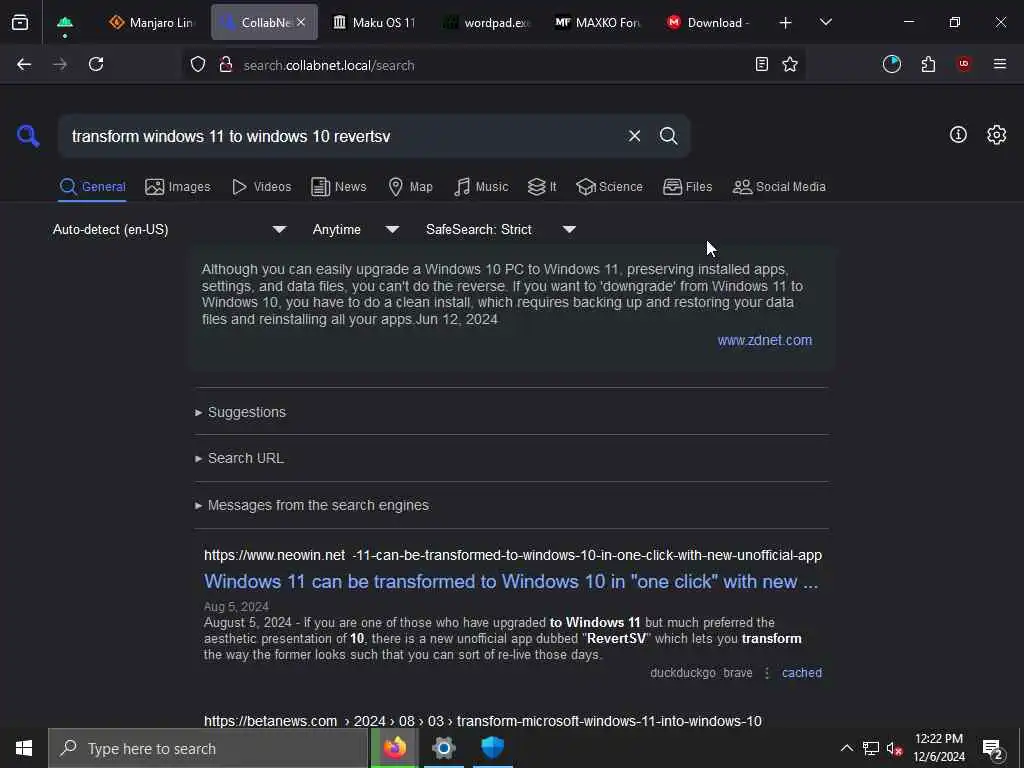This screenshot has width=1024, height=768.
Task: Open Firefox application menu
Action: pyautogui.click(x=1000, y=64)
